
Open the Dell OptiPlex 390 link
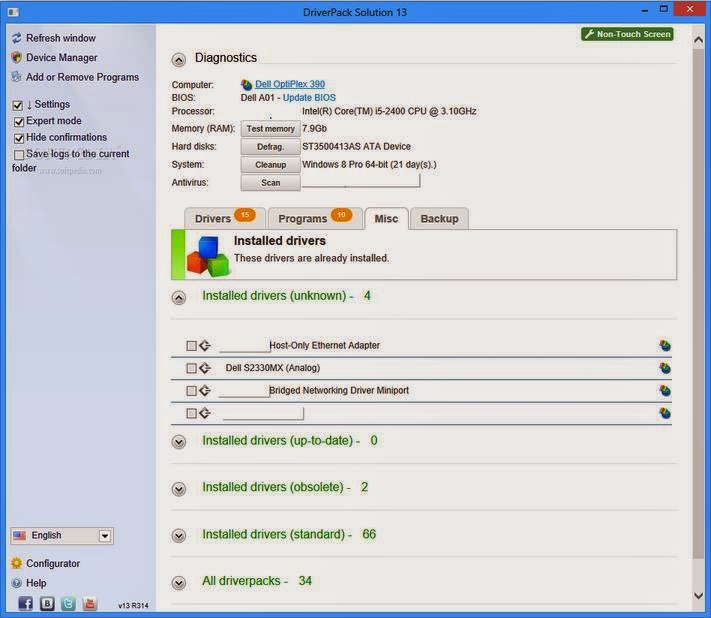(x=290, y=84)
